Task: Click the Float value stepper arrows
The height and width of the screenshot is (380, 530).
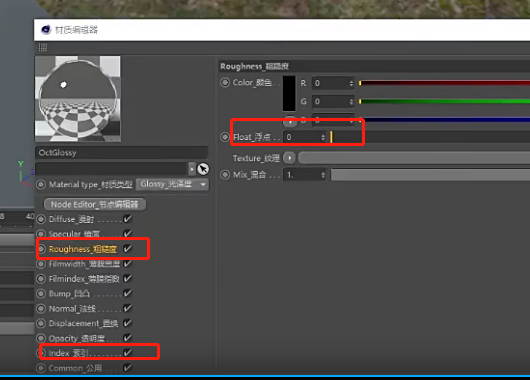Action: (323, 137)
